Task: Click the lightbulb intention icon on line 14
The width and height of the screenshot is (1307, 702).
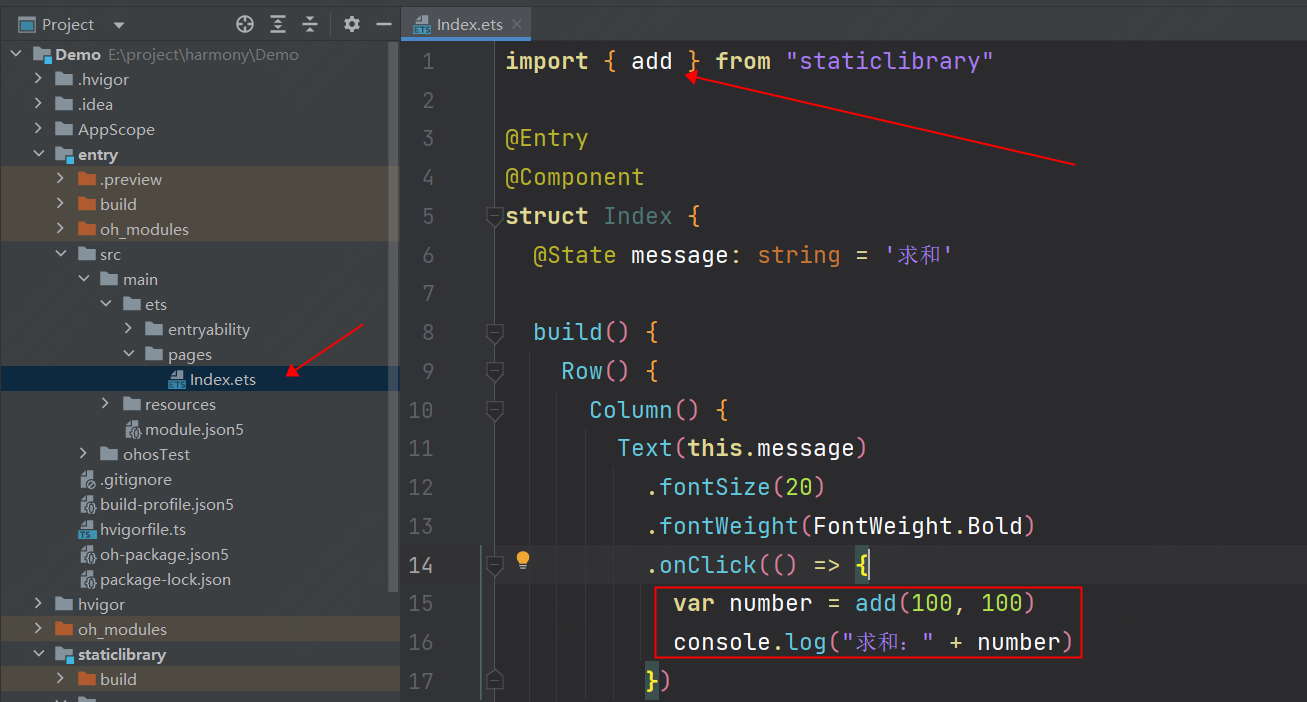Action: [522, 561]
